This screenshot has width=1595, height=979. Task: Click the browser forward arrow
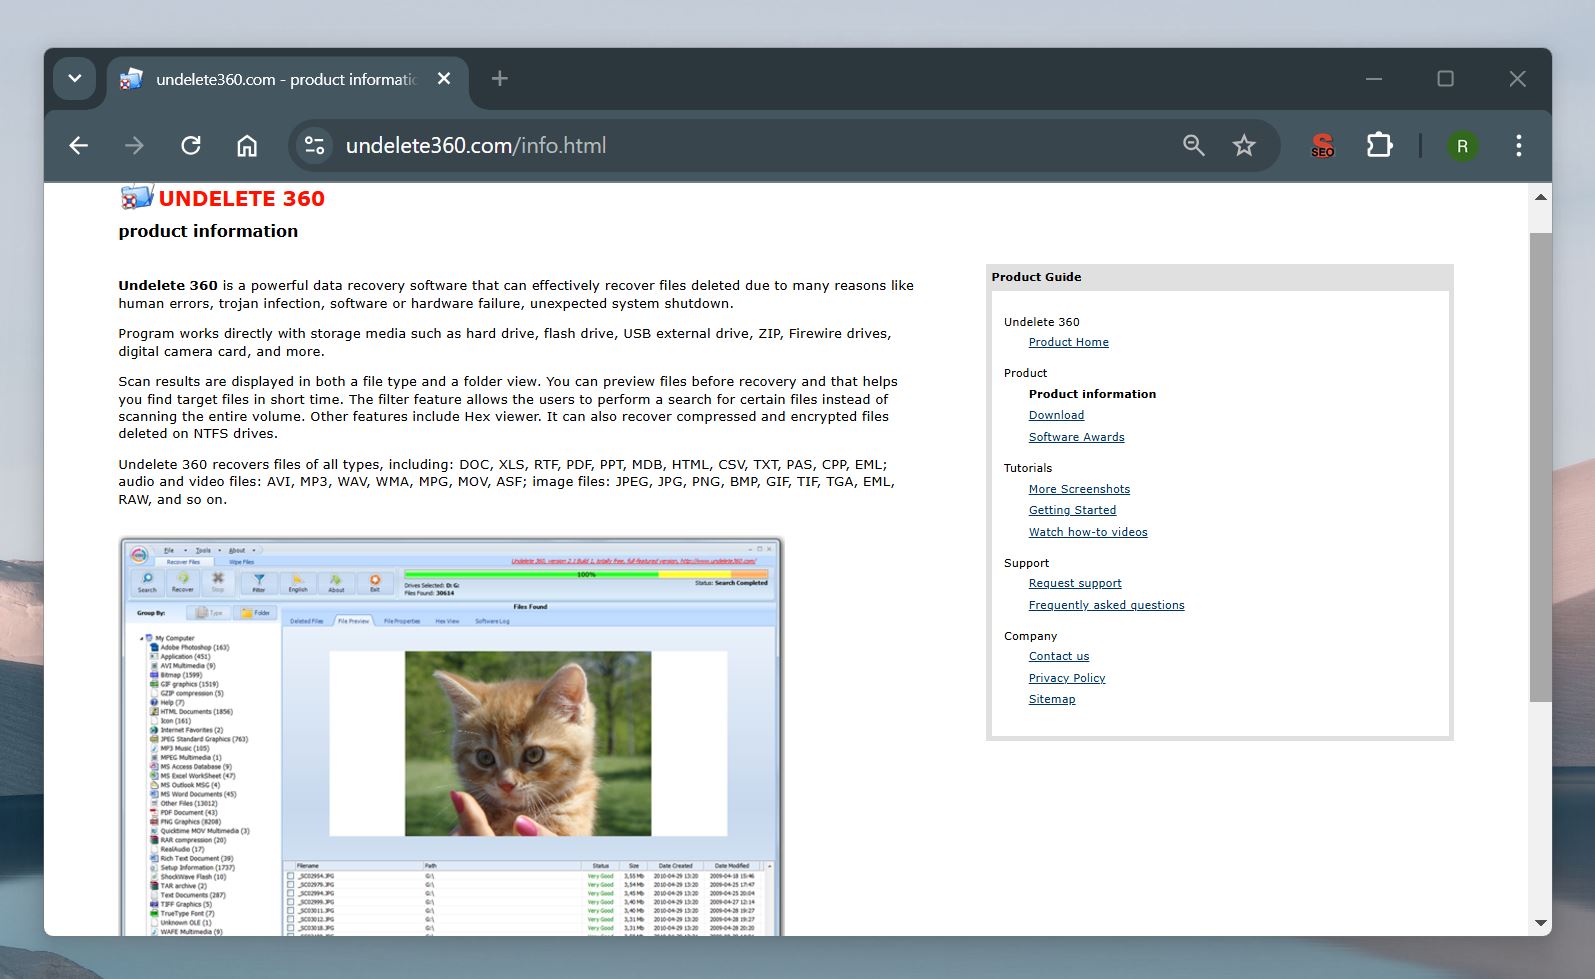[x=134, y=146]
